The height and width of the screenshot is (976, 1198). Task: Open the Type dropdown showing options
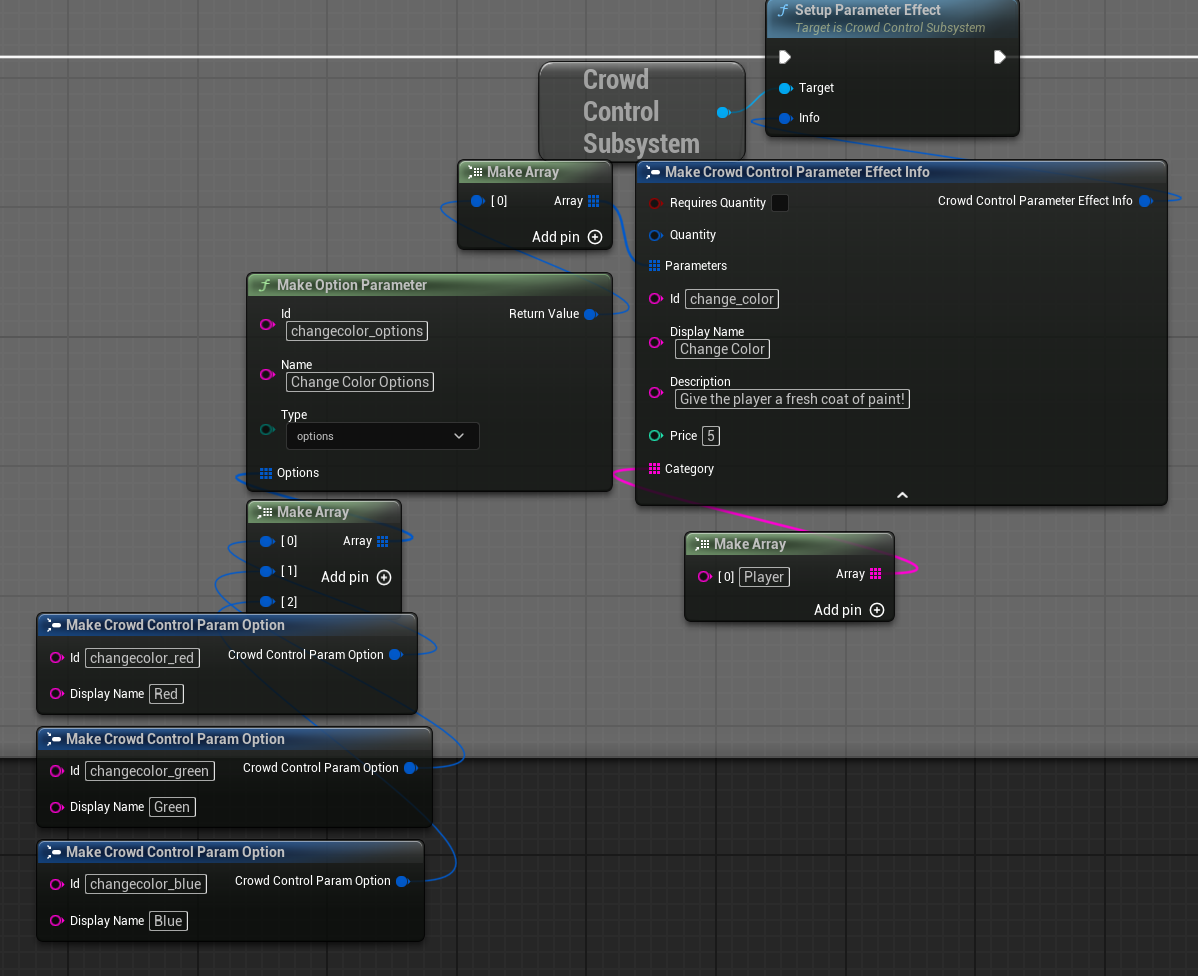[383, 436]
